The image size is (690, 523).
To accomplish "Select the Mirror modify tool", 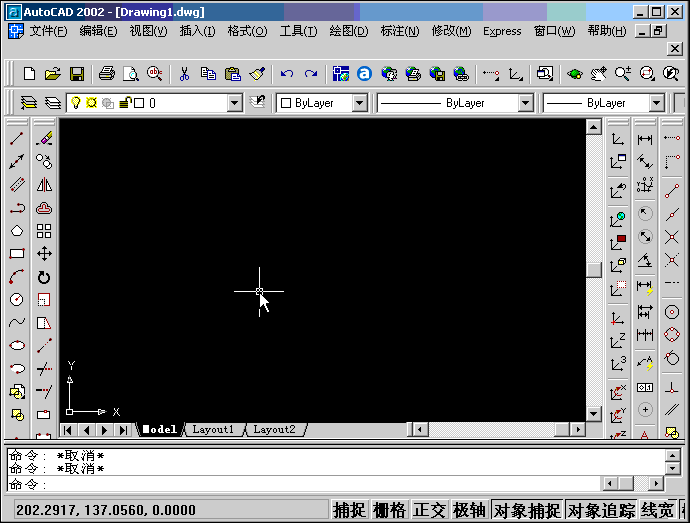I will coord(44,184).
